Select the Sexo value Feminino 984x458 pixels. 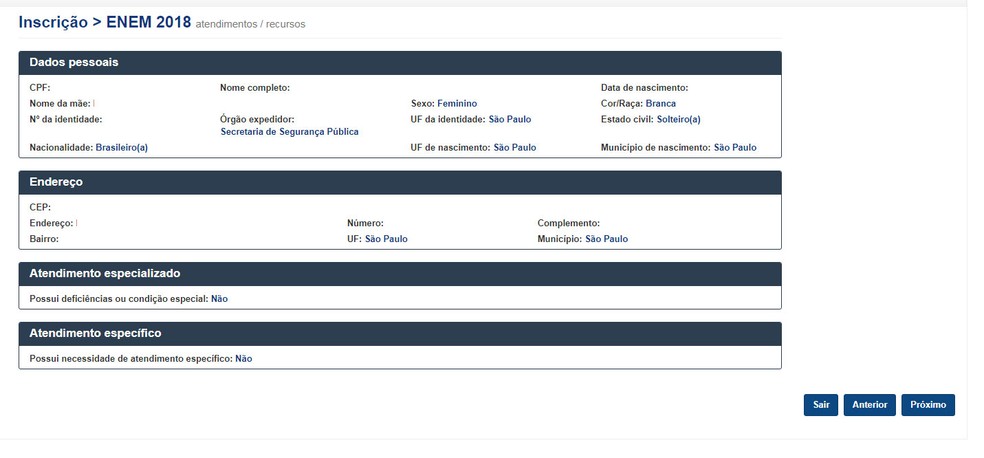457,103
